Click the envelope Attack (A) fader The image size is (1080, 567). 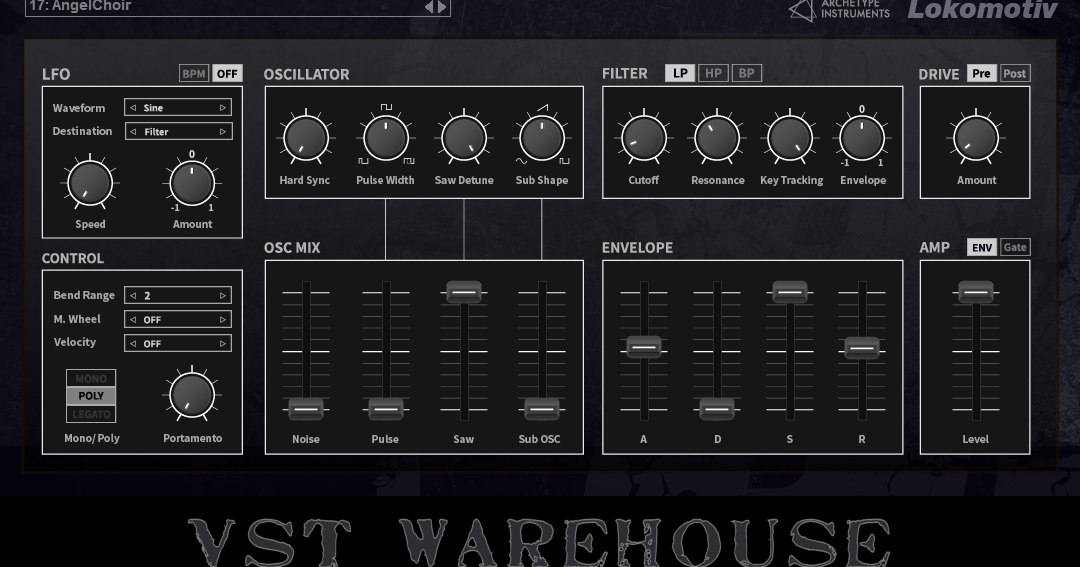point(644,347)
